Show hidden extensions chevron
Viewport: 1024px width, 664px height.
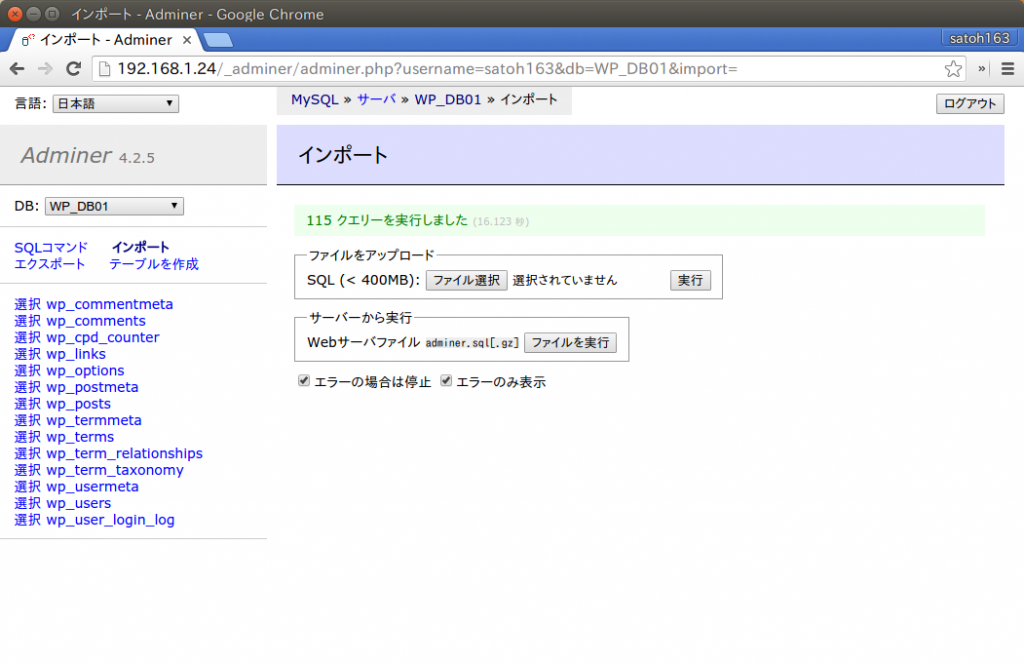coord(982,69)
